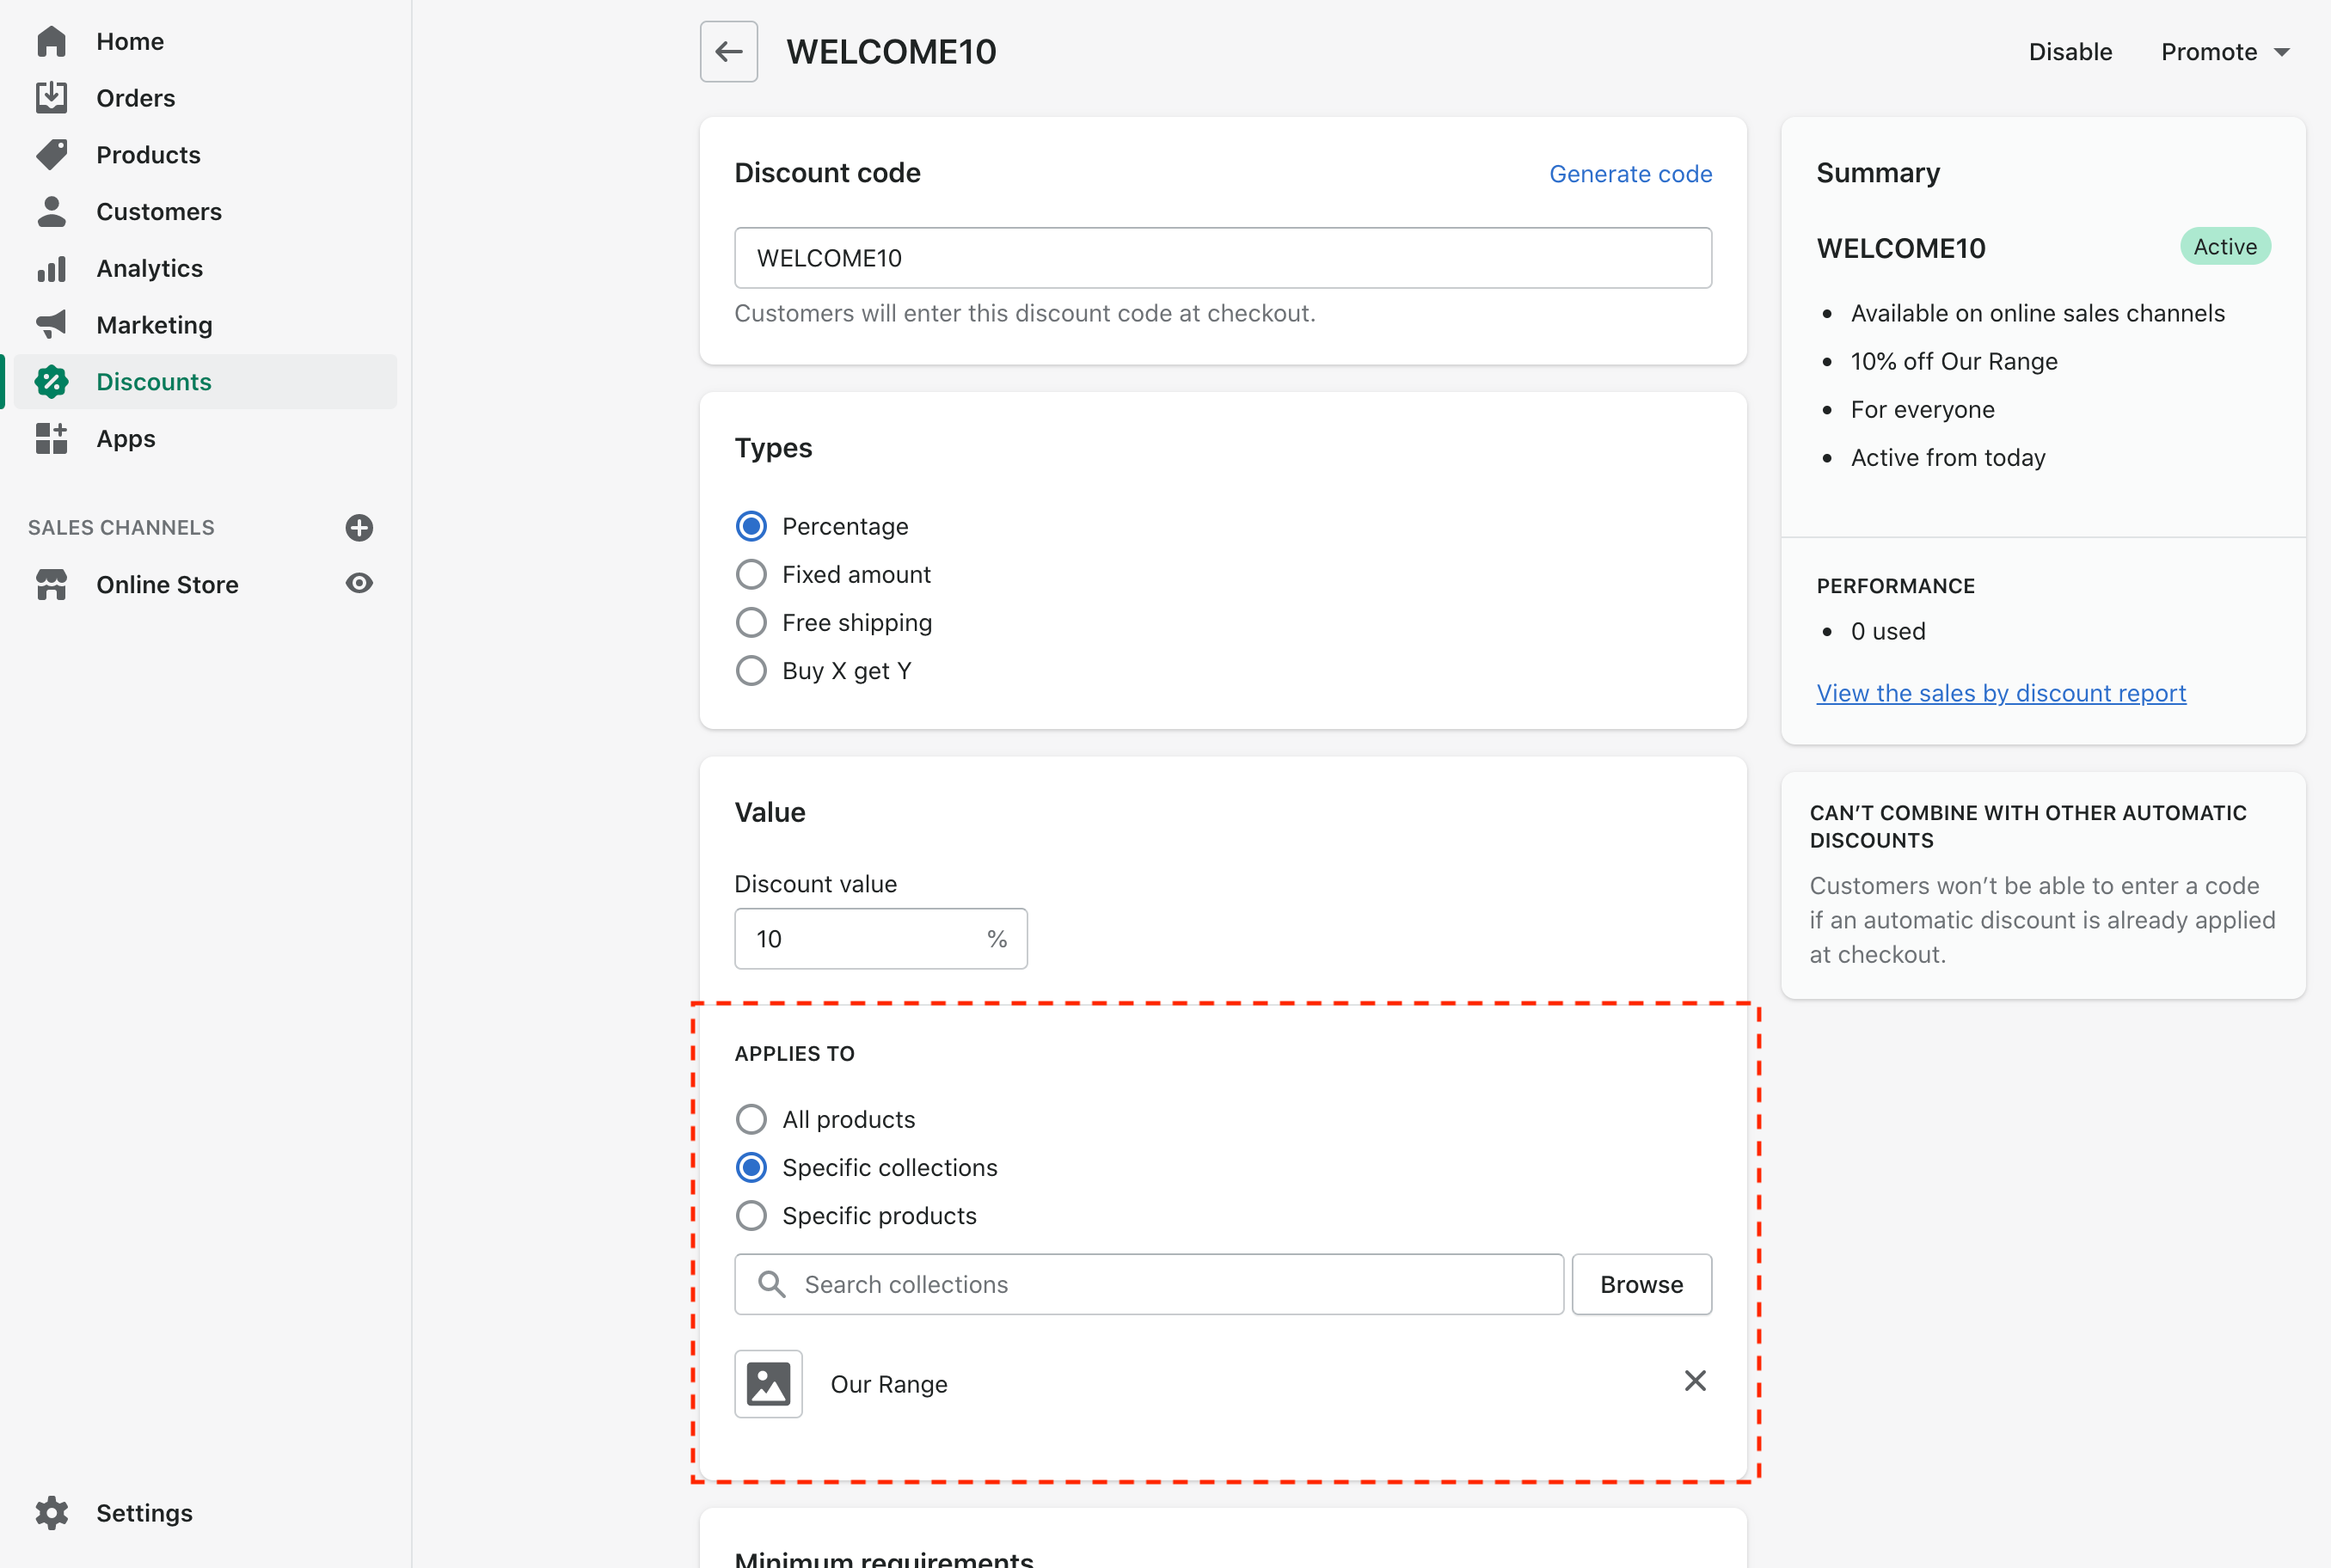2331x1568 pixels.
Task: Click the Analytics bar chart icon
Action: (x=51, y=268)
